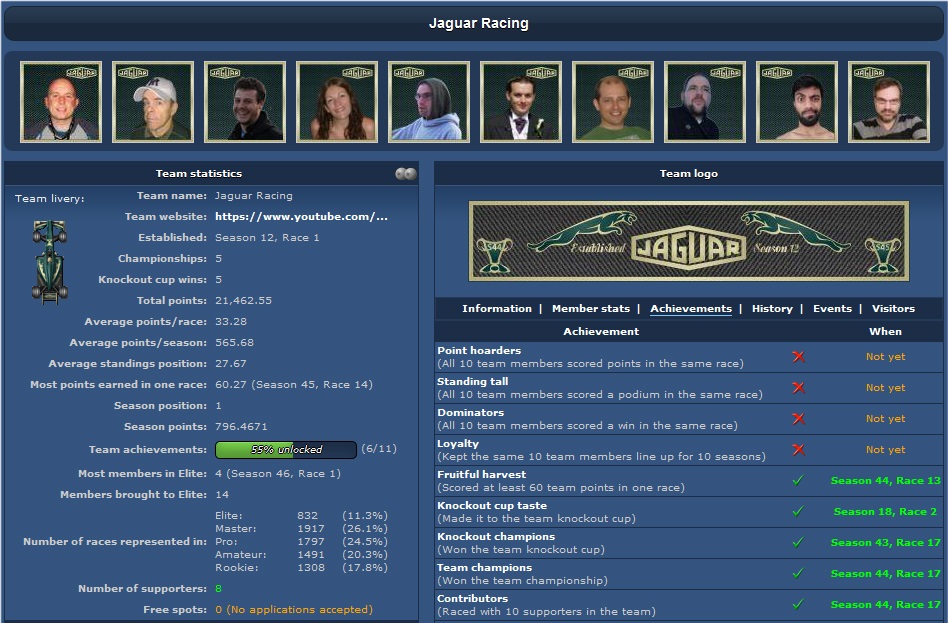The width and height of the screenshot is (948, 623).
Task: Click the 55% unlocked achievements progress bar
Action: pos(286,449)
